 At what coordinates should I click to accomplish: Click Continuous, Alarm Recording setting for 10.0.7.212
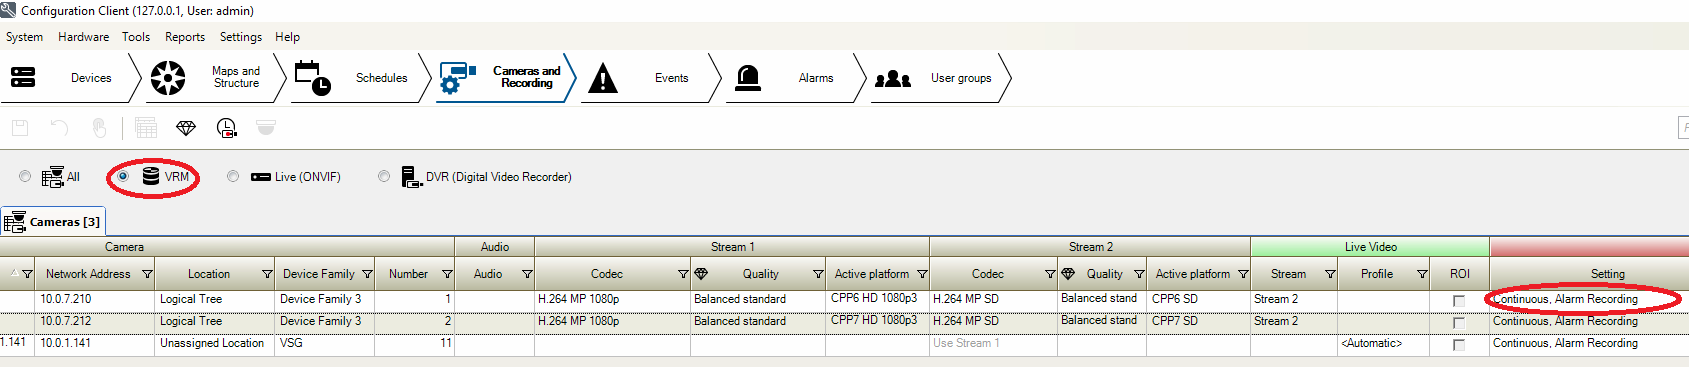(x=1565, y=321)
